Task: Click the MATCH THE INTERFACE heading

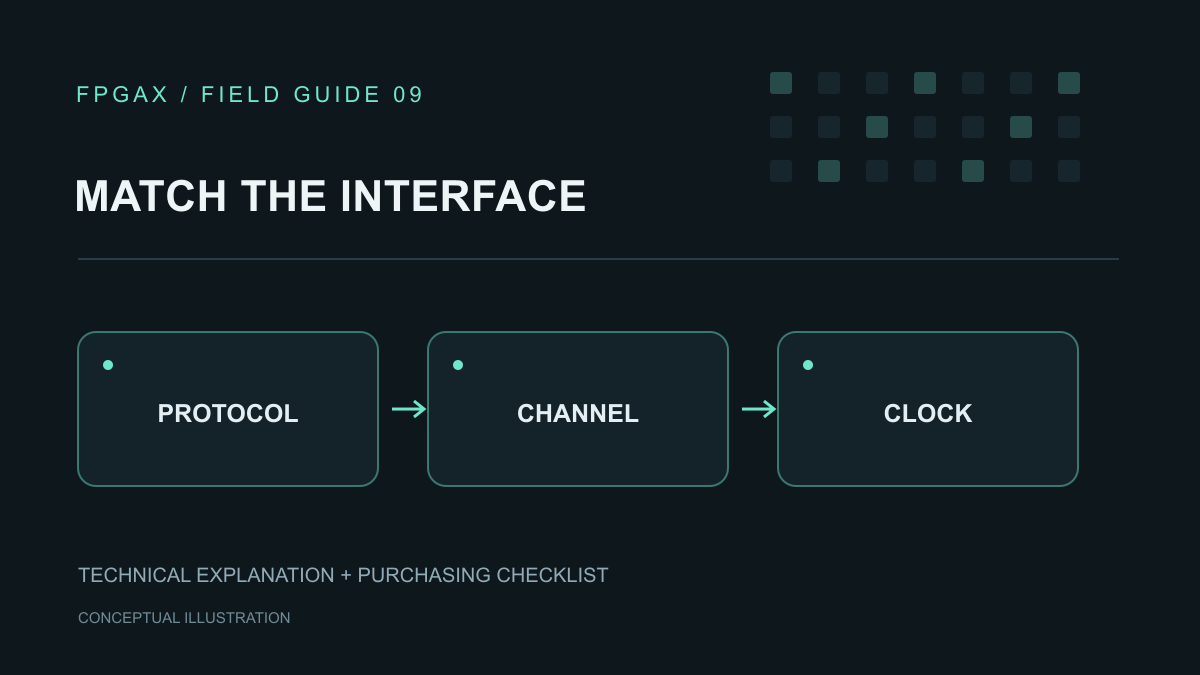Action: (331, 196)
